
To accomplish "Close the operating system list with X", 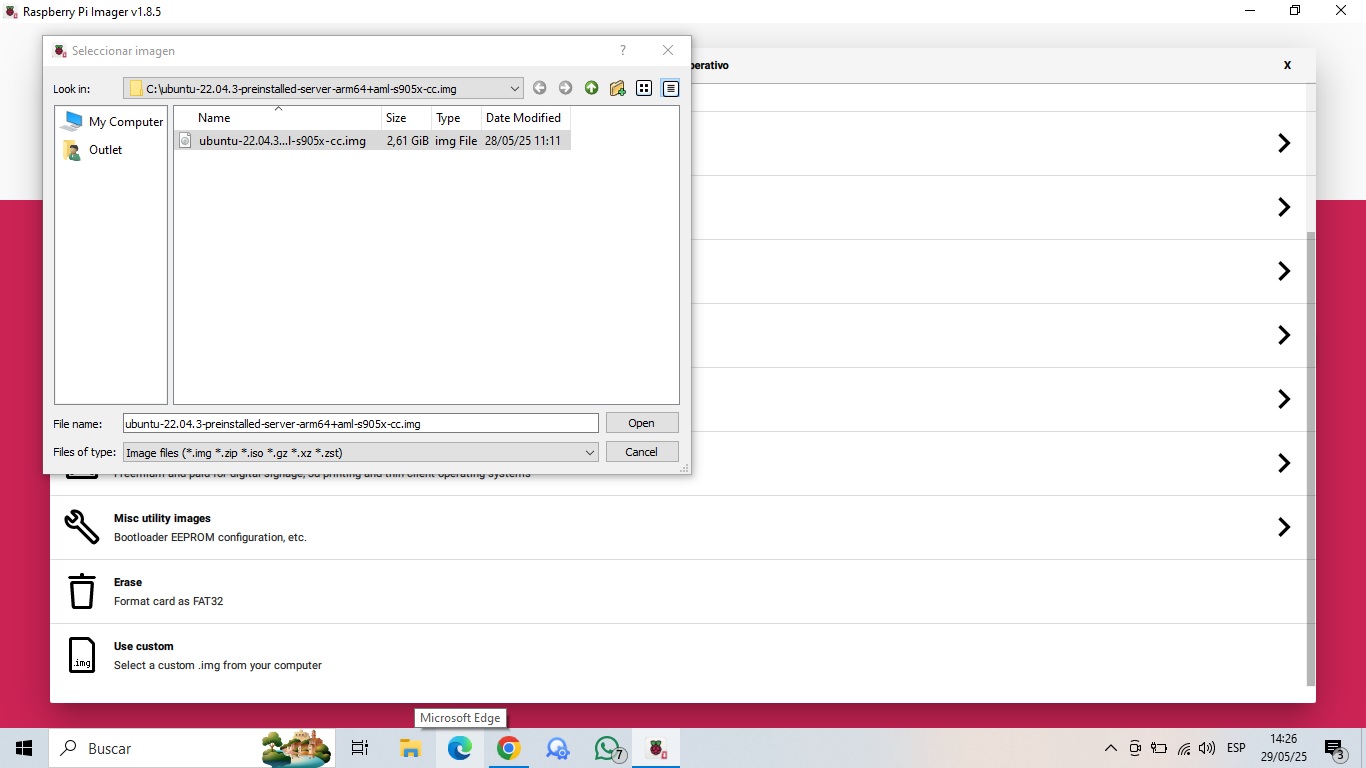I will coord(1287,65).
